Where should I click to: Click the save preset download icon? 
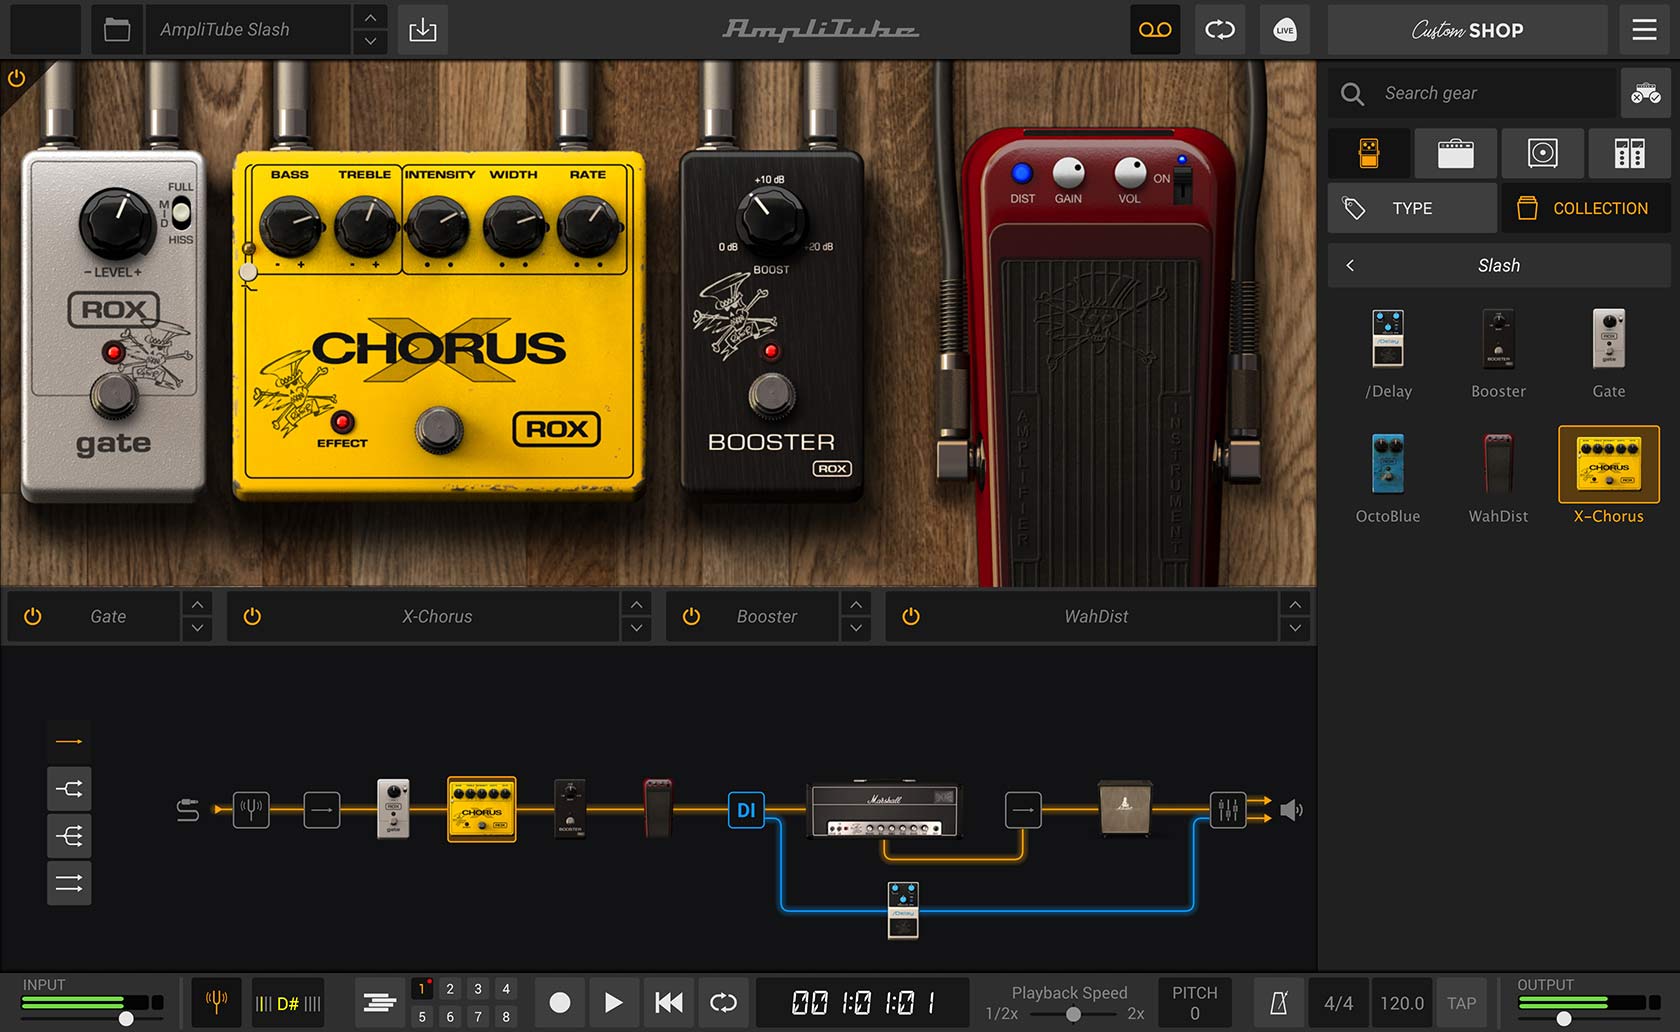423,30
